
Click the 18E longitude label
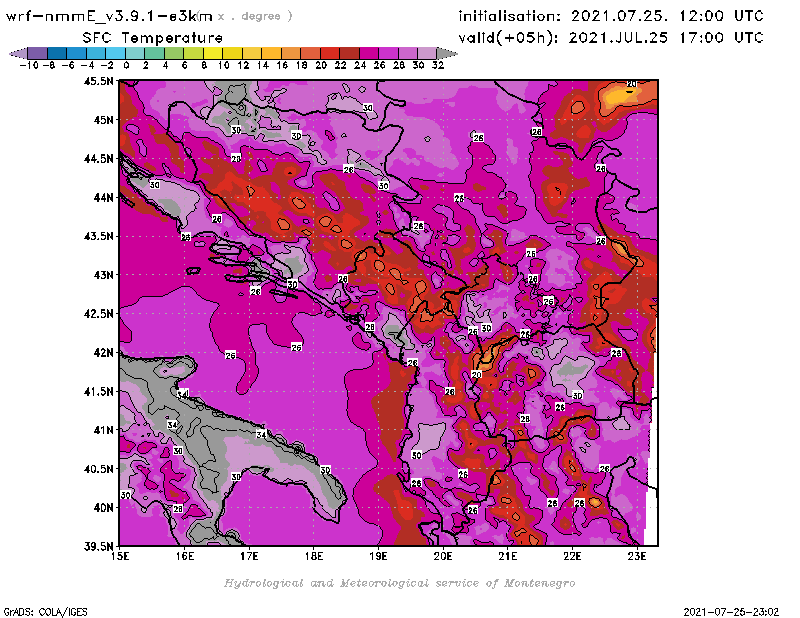314,556
